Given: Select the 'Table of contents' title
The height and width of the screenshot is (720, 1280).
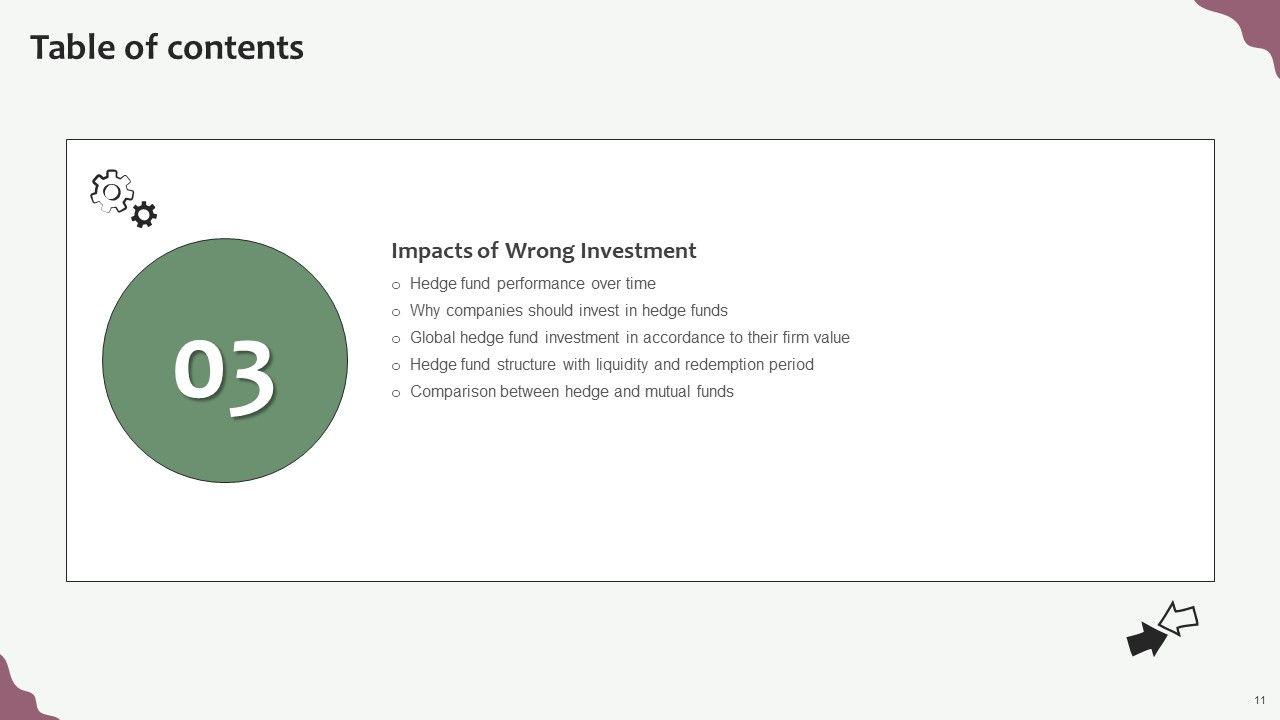Looking at the screenshot, I should (167, 47).
